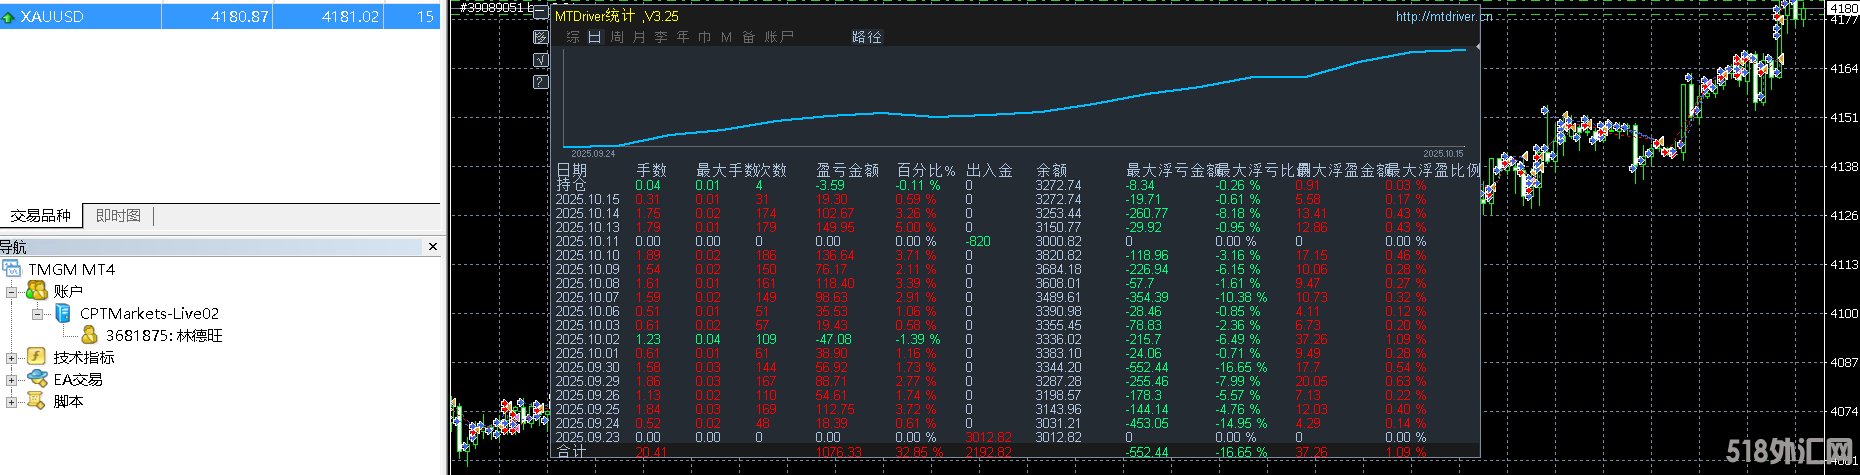Screen dimensions: 1860x475
Task: Close the 导航 navigator panel
Action: (x=432, y=247)
